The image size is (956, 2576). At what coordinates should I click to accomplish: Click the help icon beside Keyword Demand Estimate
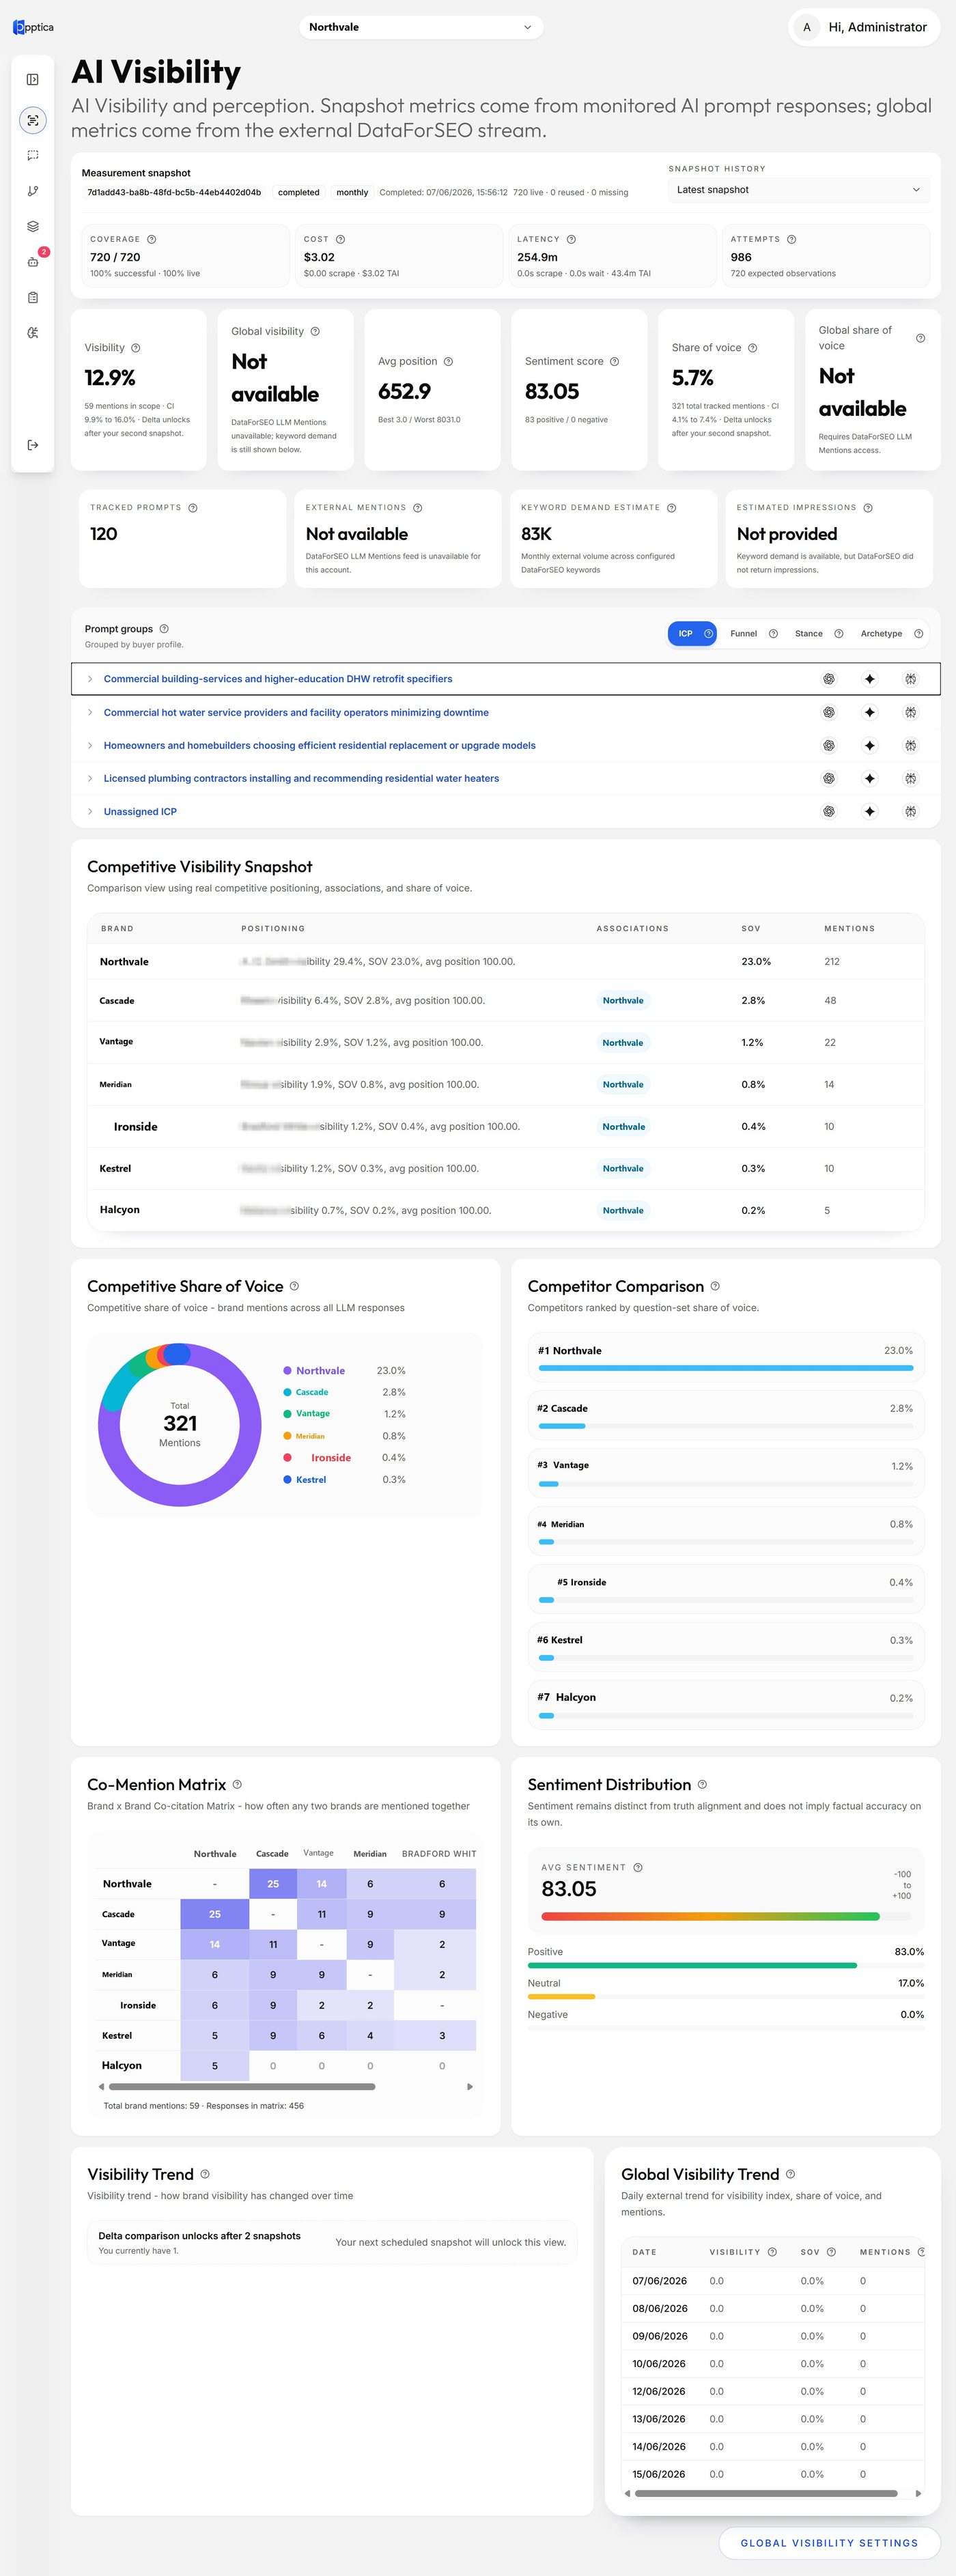tap(672, 507)
